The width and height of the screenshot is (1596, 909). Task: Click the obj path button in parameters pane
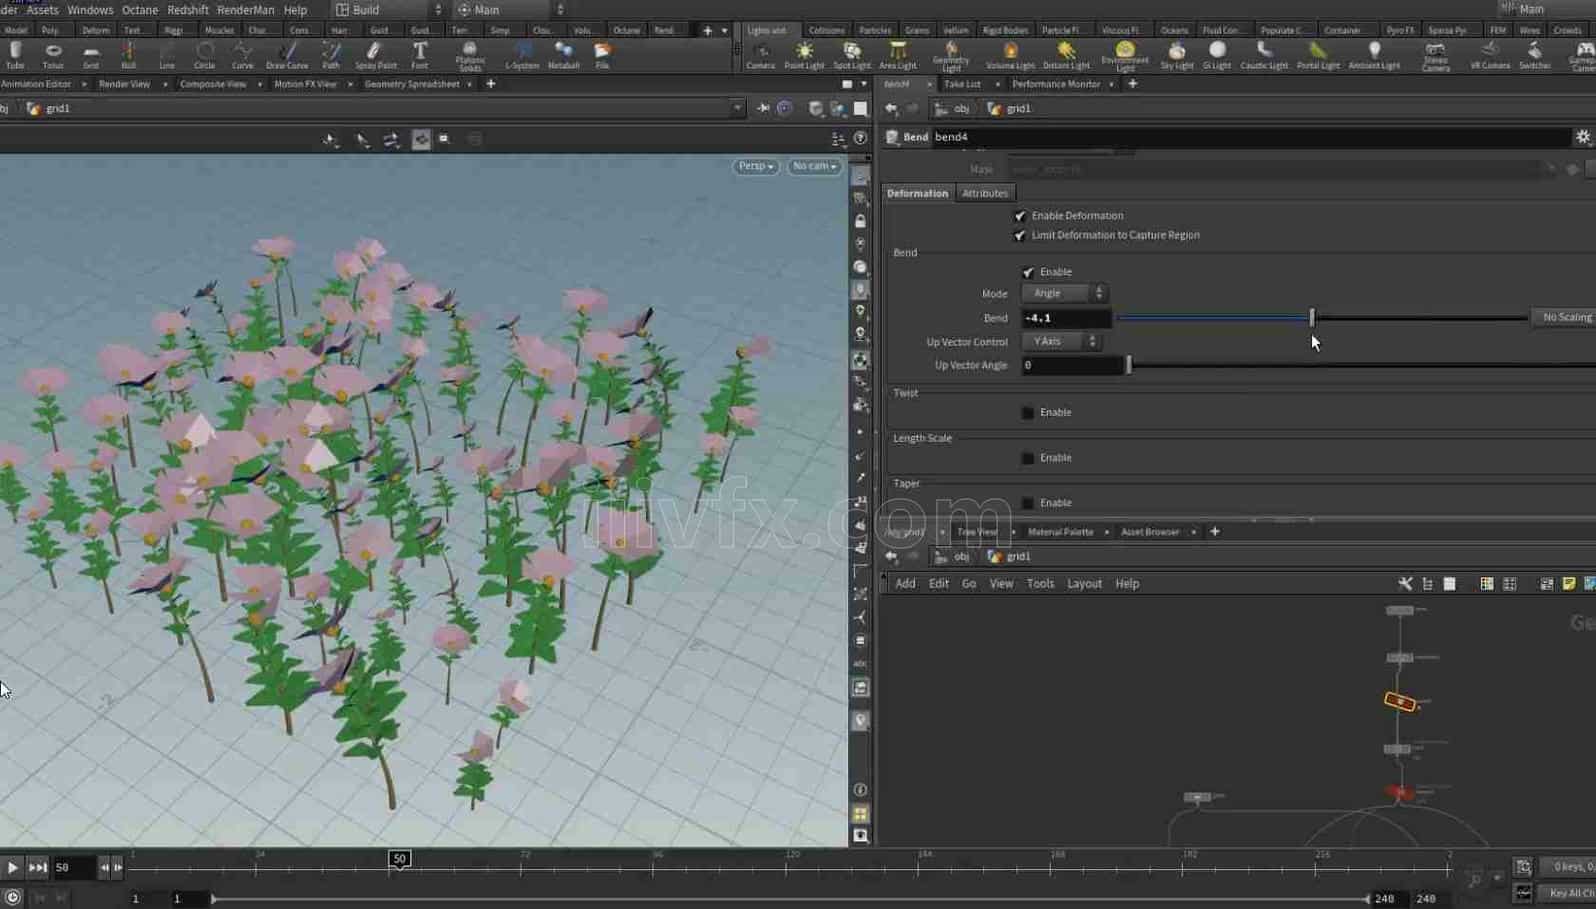(953, 108)
